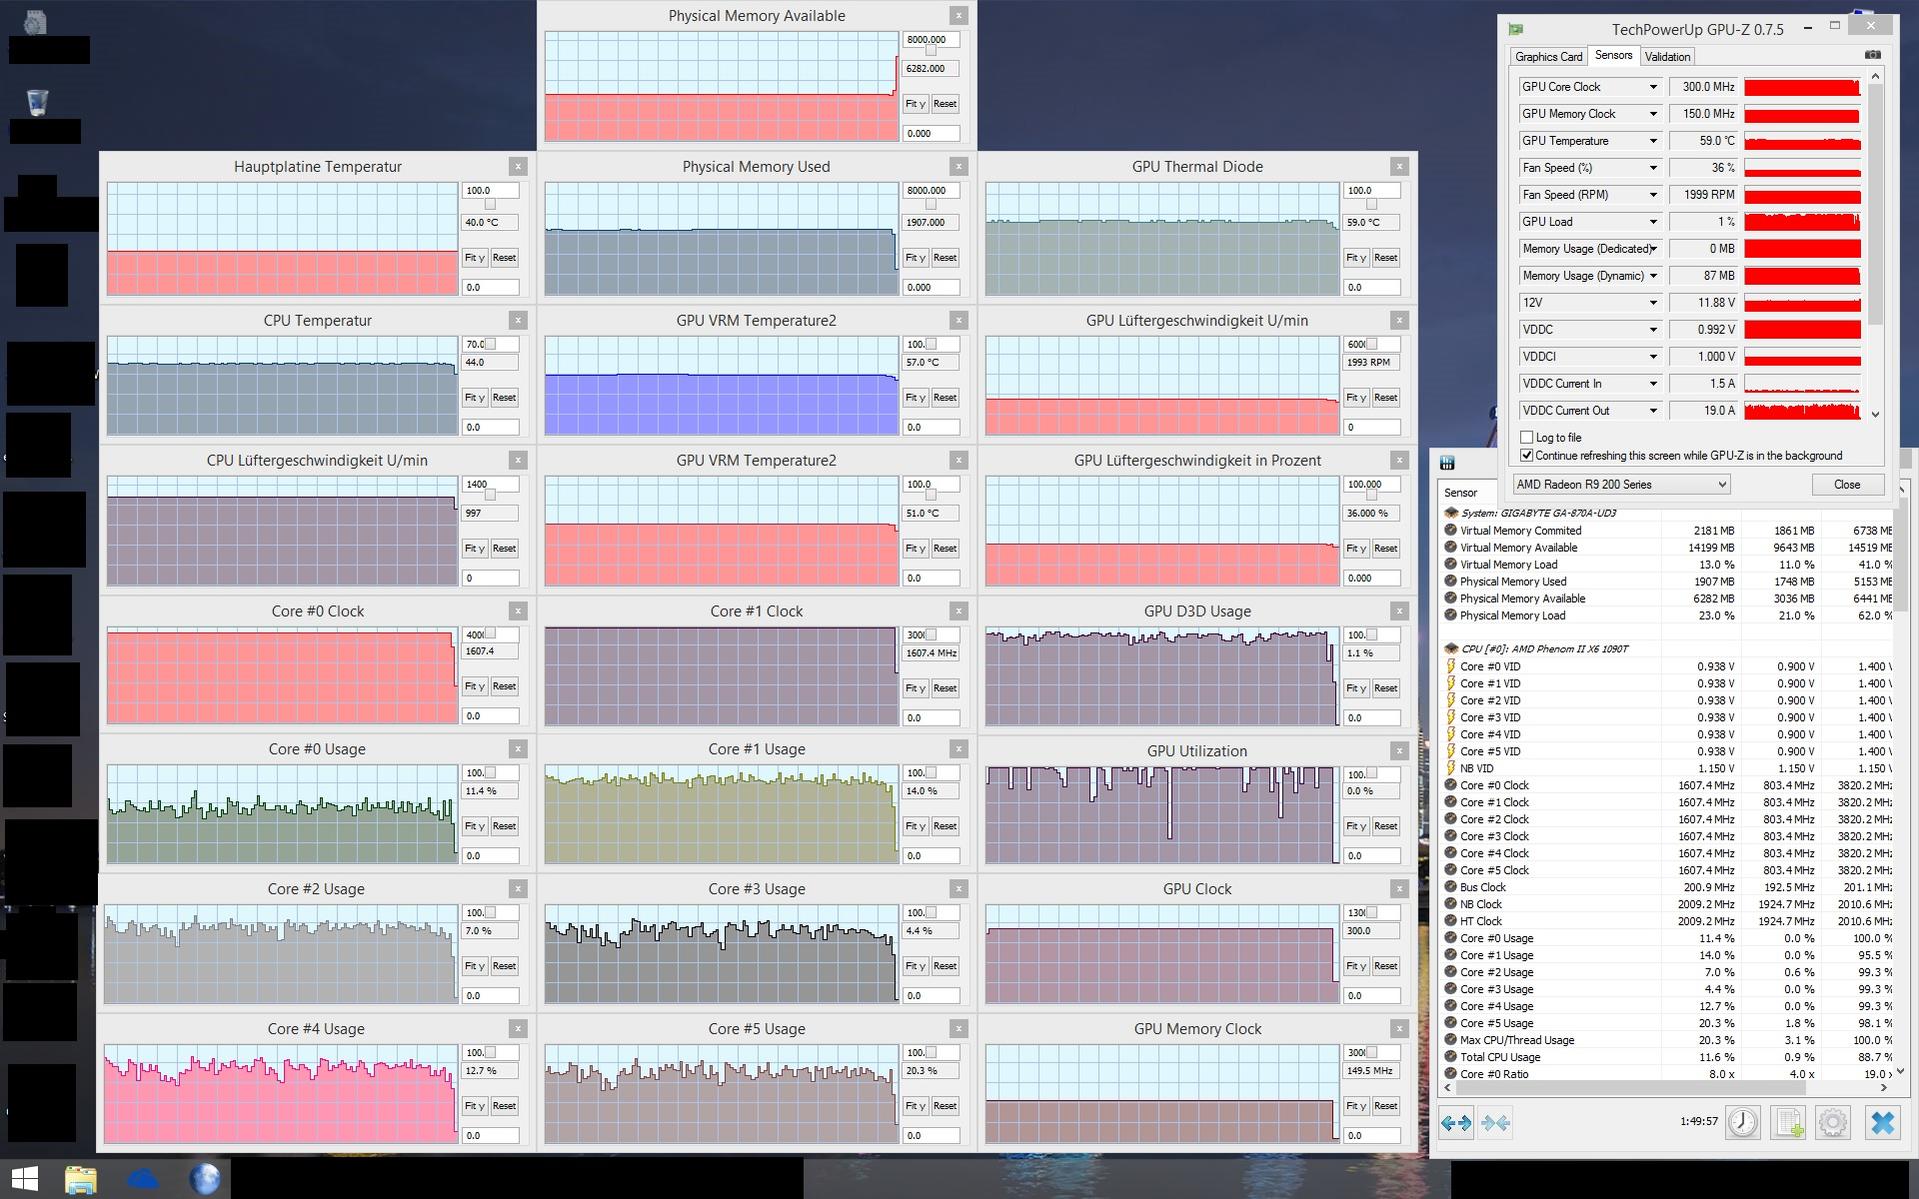1919x1199 pixels.
Task: Click the max value field of Physical Memory Available
Action: tap(931, 40)
